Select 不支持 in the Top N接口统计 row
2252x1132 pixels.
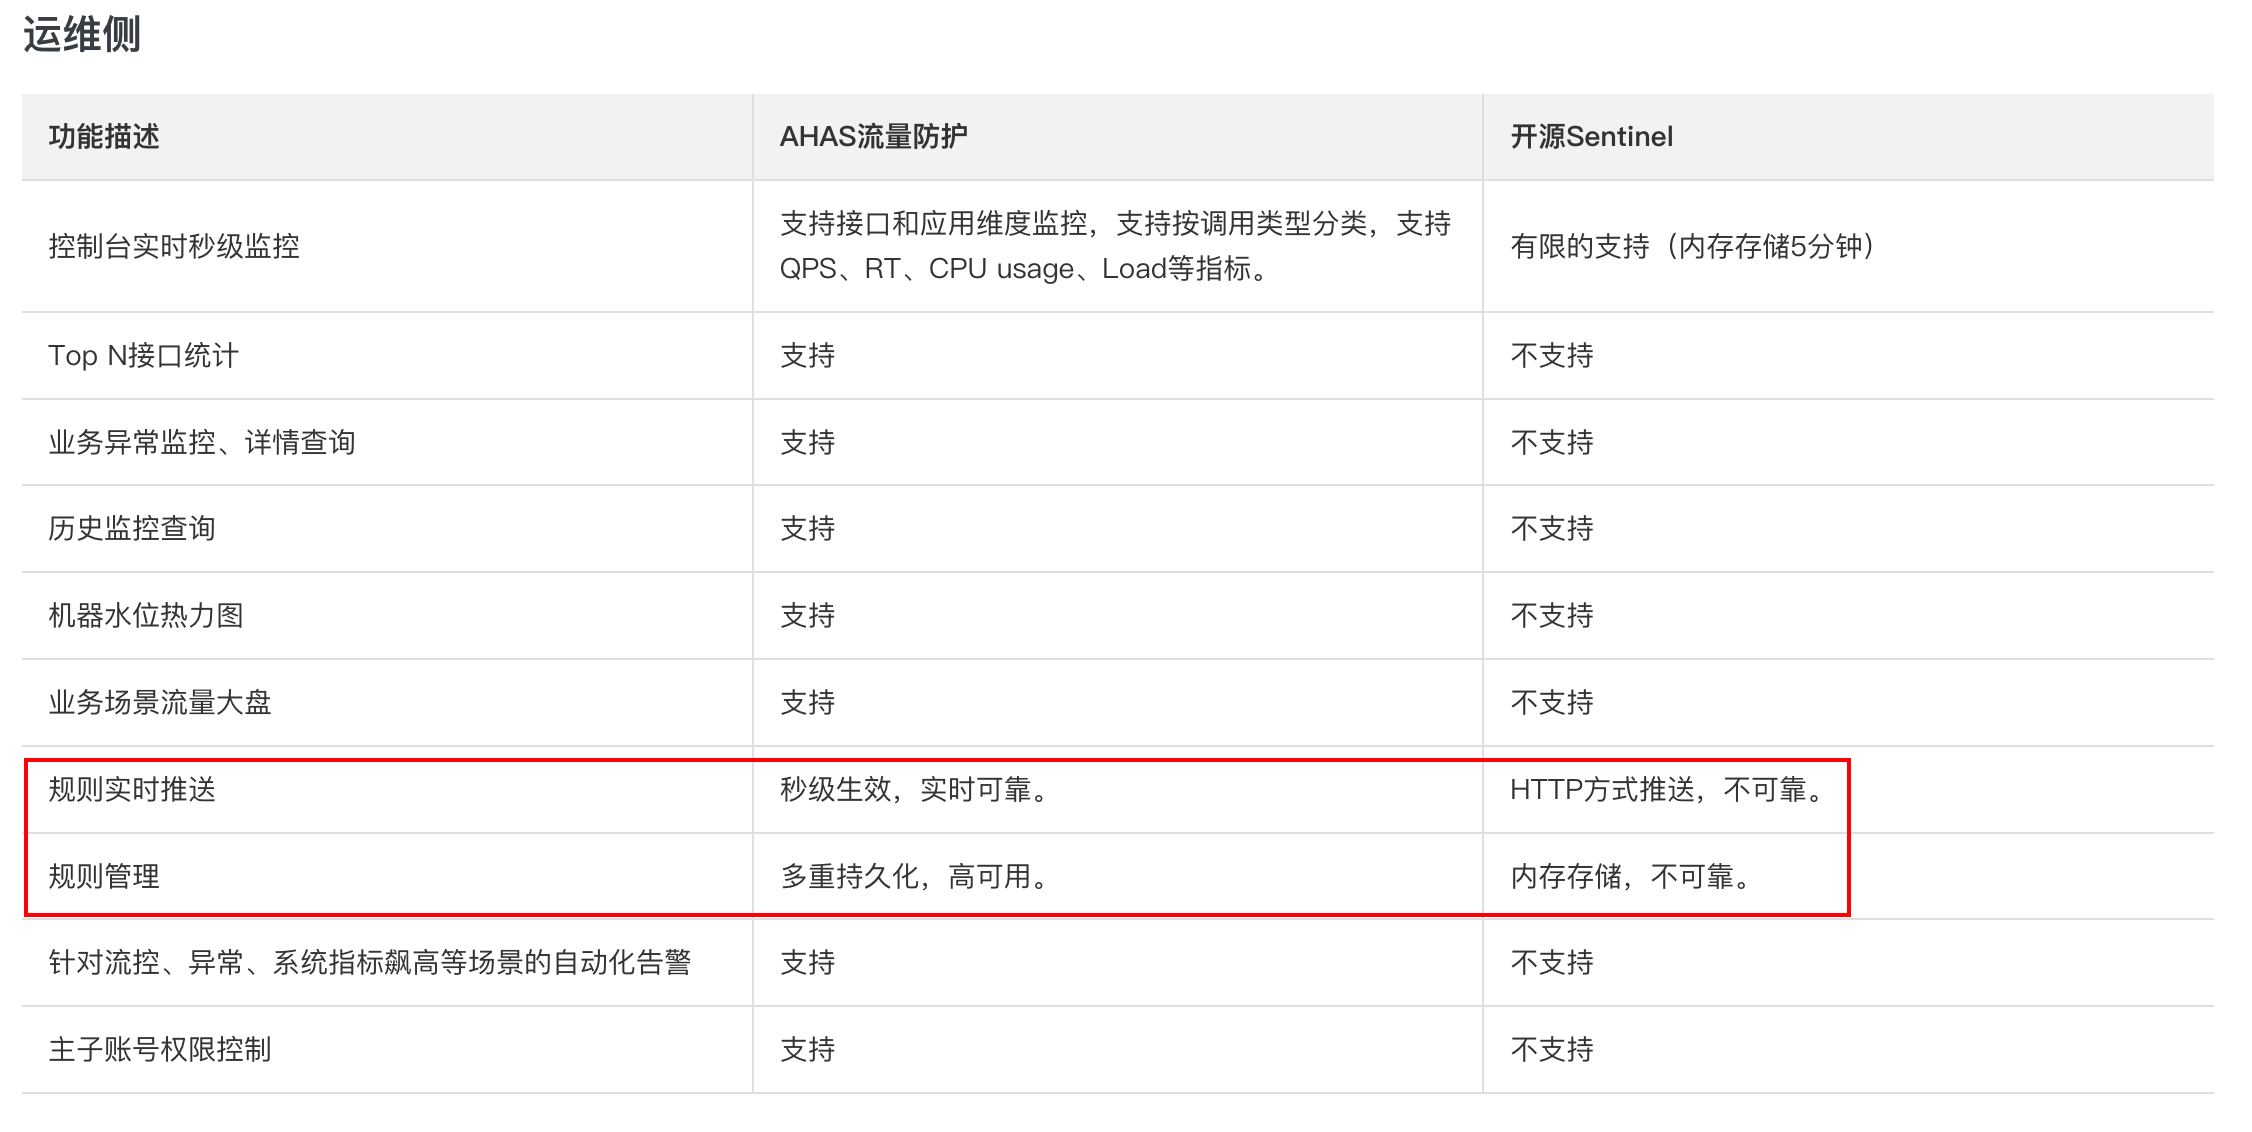[1552, 355]
